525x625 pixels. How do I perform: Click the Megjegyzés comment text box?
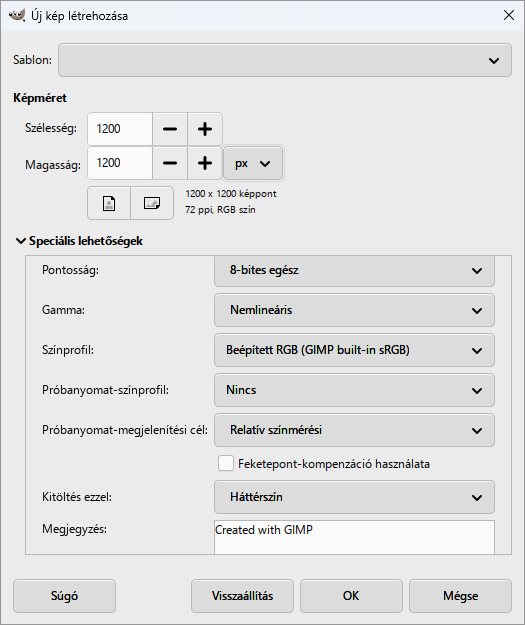point(354,537)
